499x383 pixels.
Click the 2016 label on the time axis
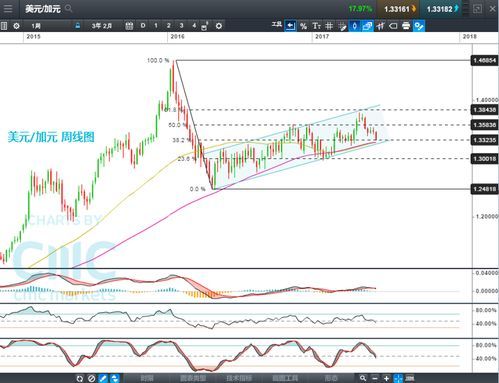(177, 36)
